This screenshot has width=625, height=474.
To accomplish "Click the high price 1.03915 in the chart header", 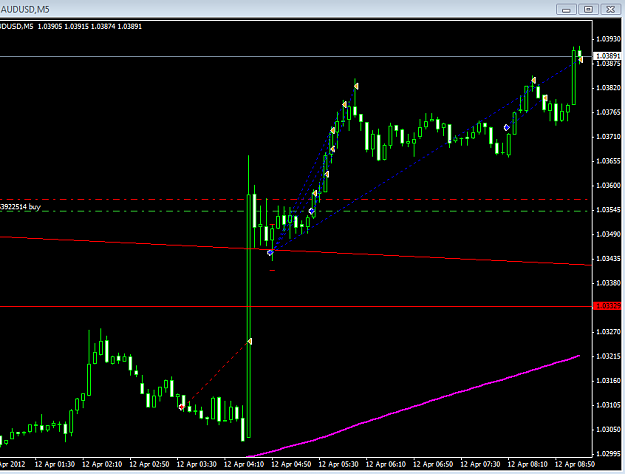I will coord(77,27).
